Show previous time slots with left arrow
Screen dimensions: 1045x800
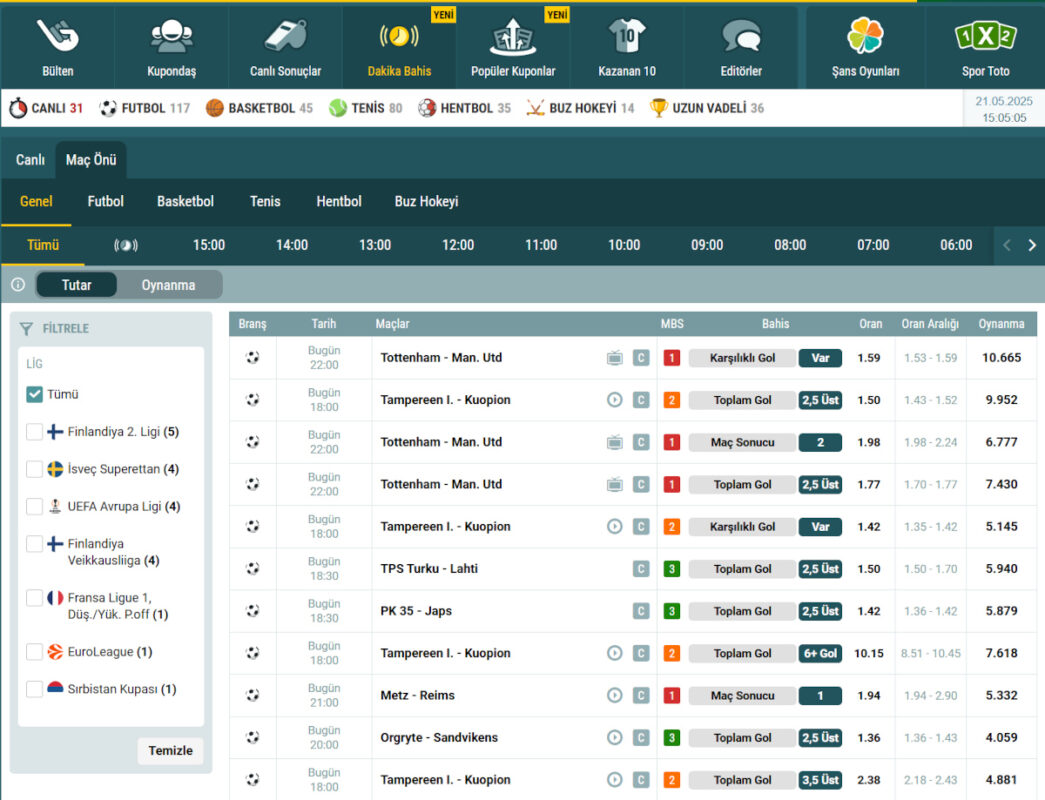coord(1007,245)
